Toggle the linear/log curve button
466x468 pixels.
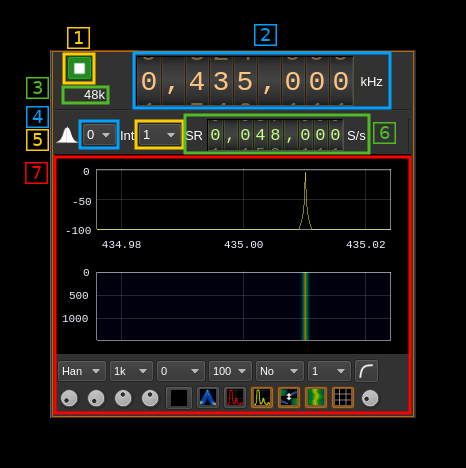366,371
